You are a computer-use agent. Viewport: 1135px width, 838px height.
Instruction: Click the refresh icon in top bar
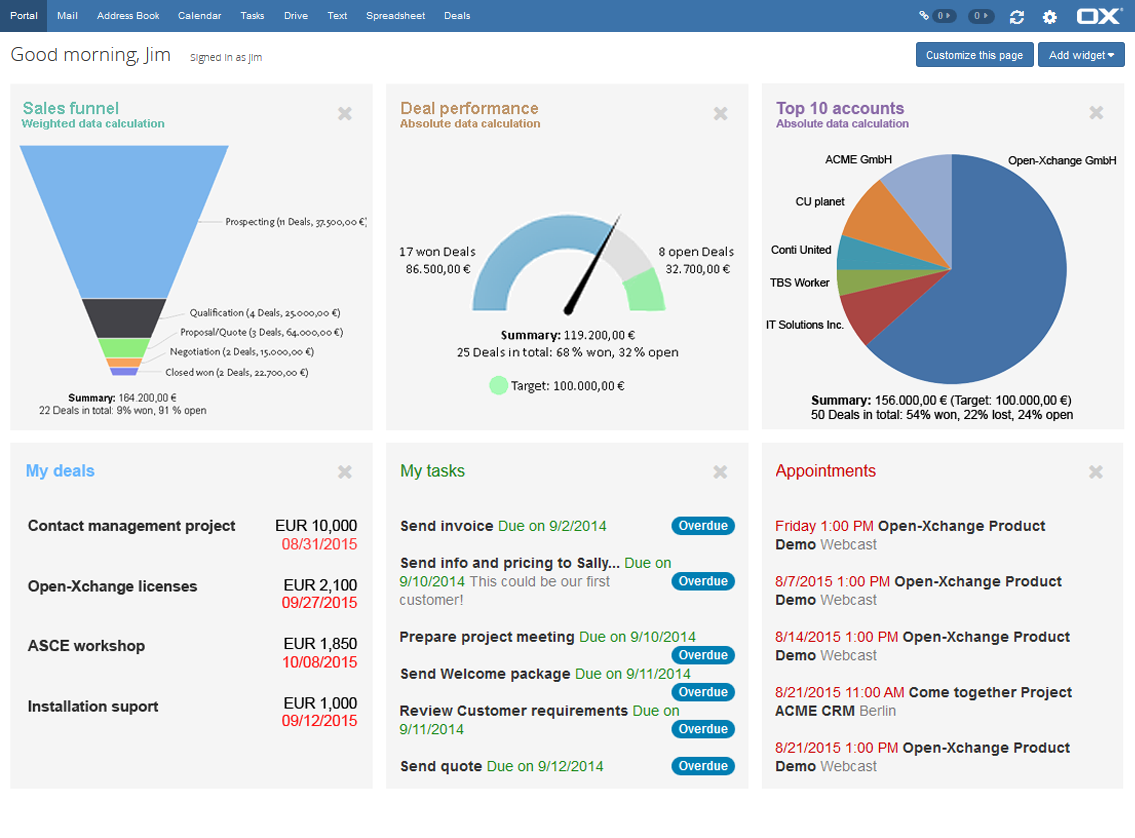(1016, 16)
